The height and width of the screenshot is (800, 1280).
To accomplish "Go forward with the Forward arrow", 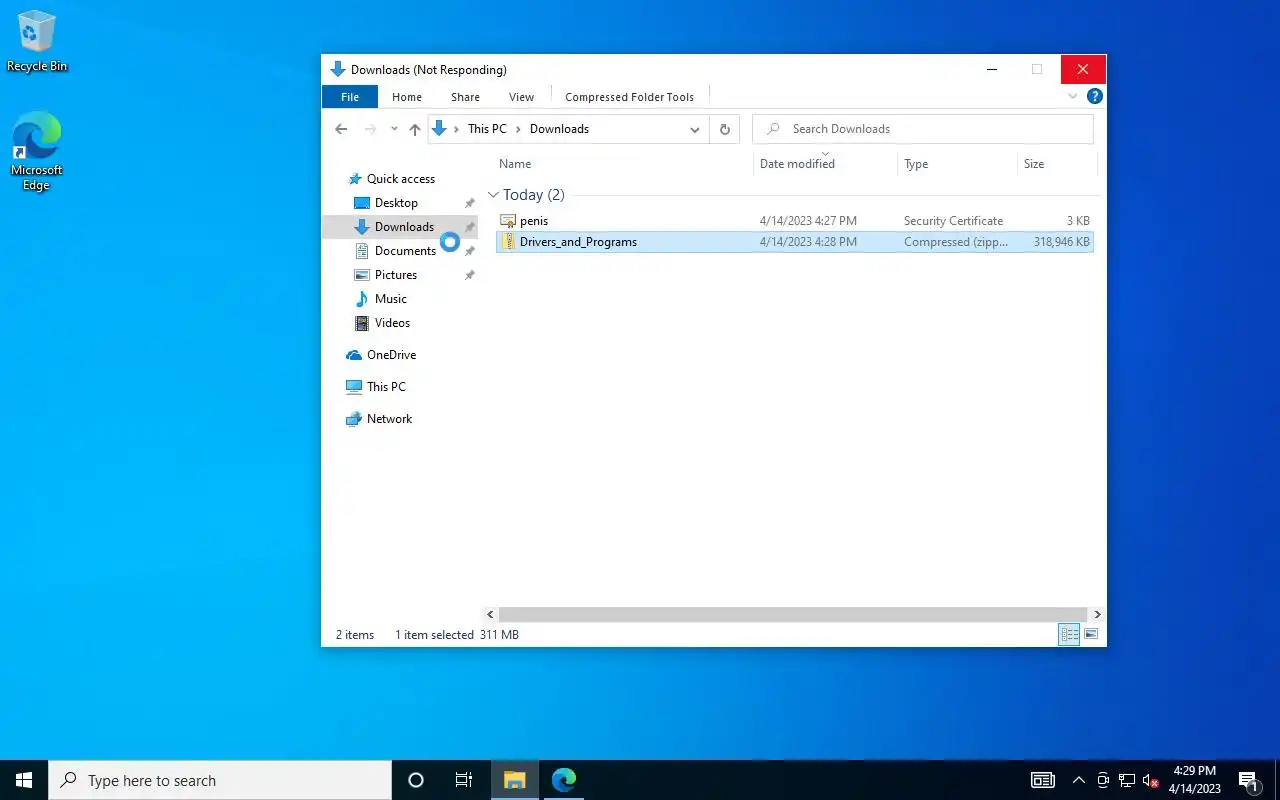I will (x=371, y=129).
